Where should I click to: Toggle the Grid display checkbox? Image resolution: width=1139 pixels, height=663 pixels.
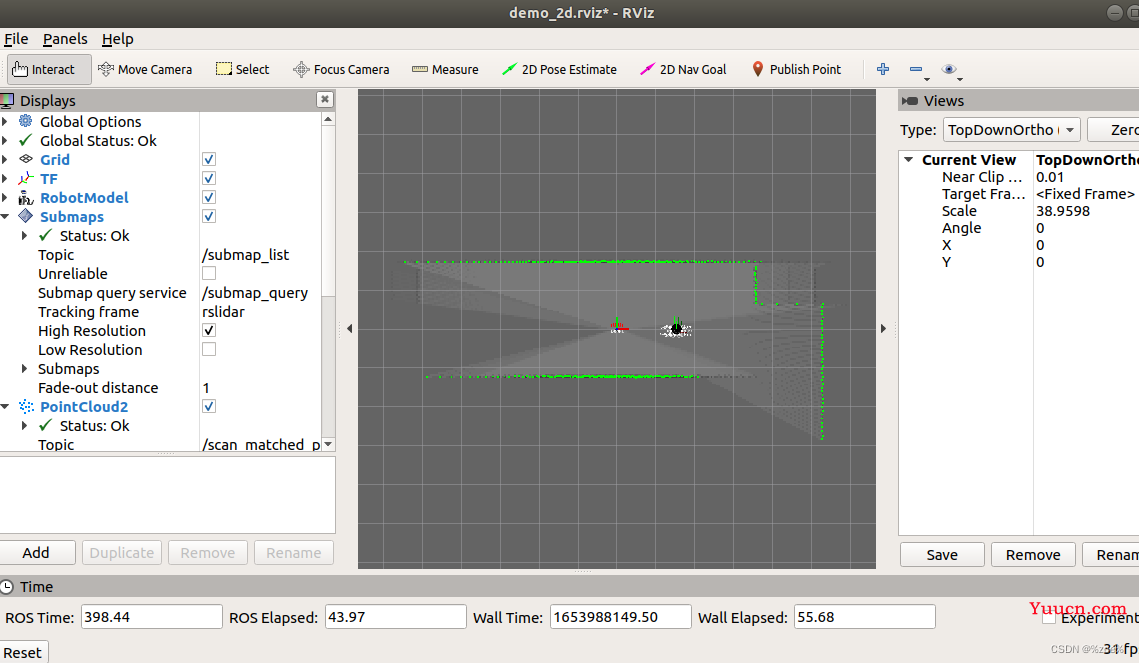(x=208, y=159)
